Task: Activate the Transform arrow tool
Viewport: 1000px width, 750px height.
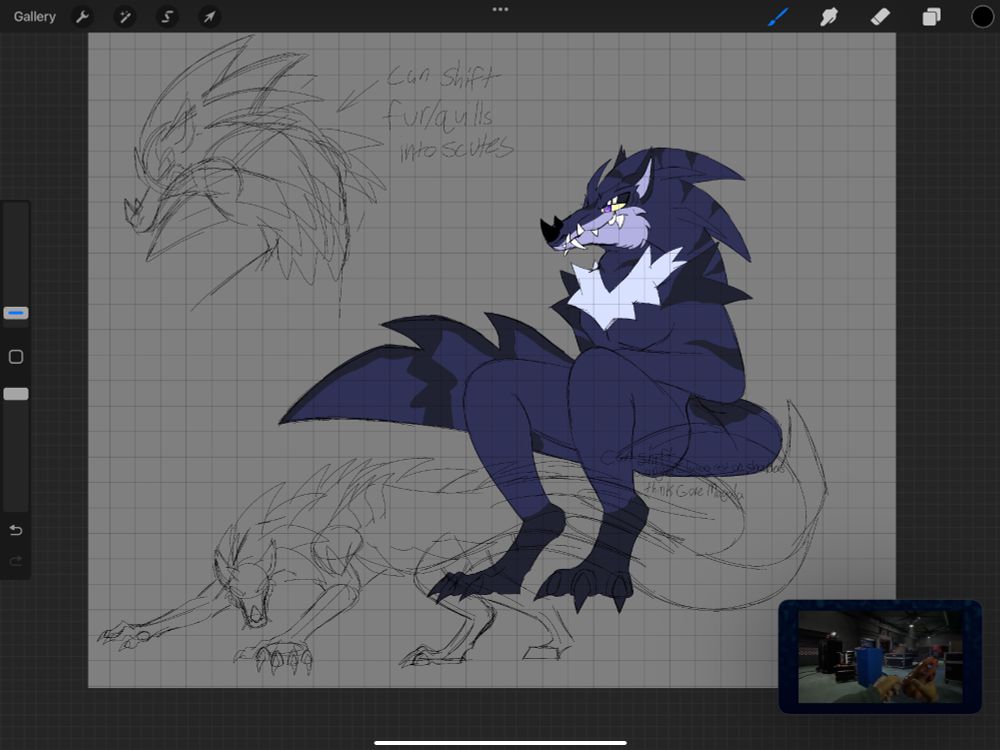Action: [209, 17]
